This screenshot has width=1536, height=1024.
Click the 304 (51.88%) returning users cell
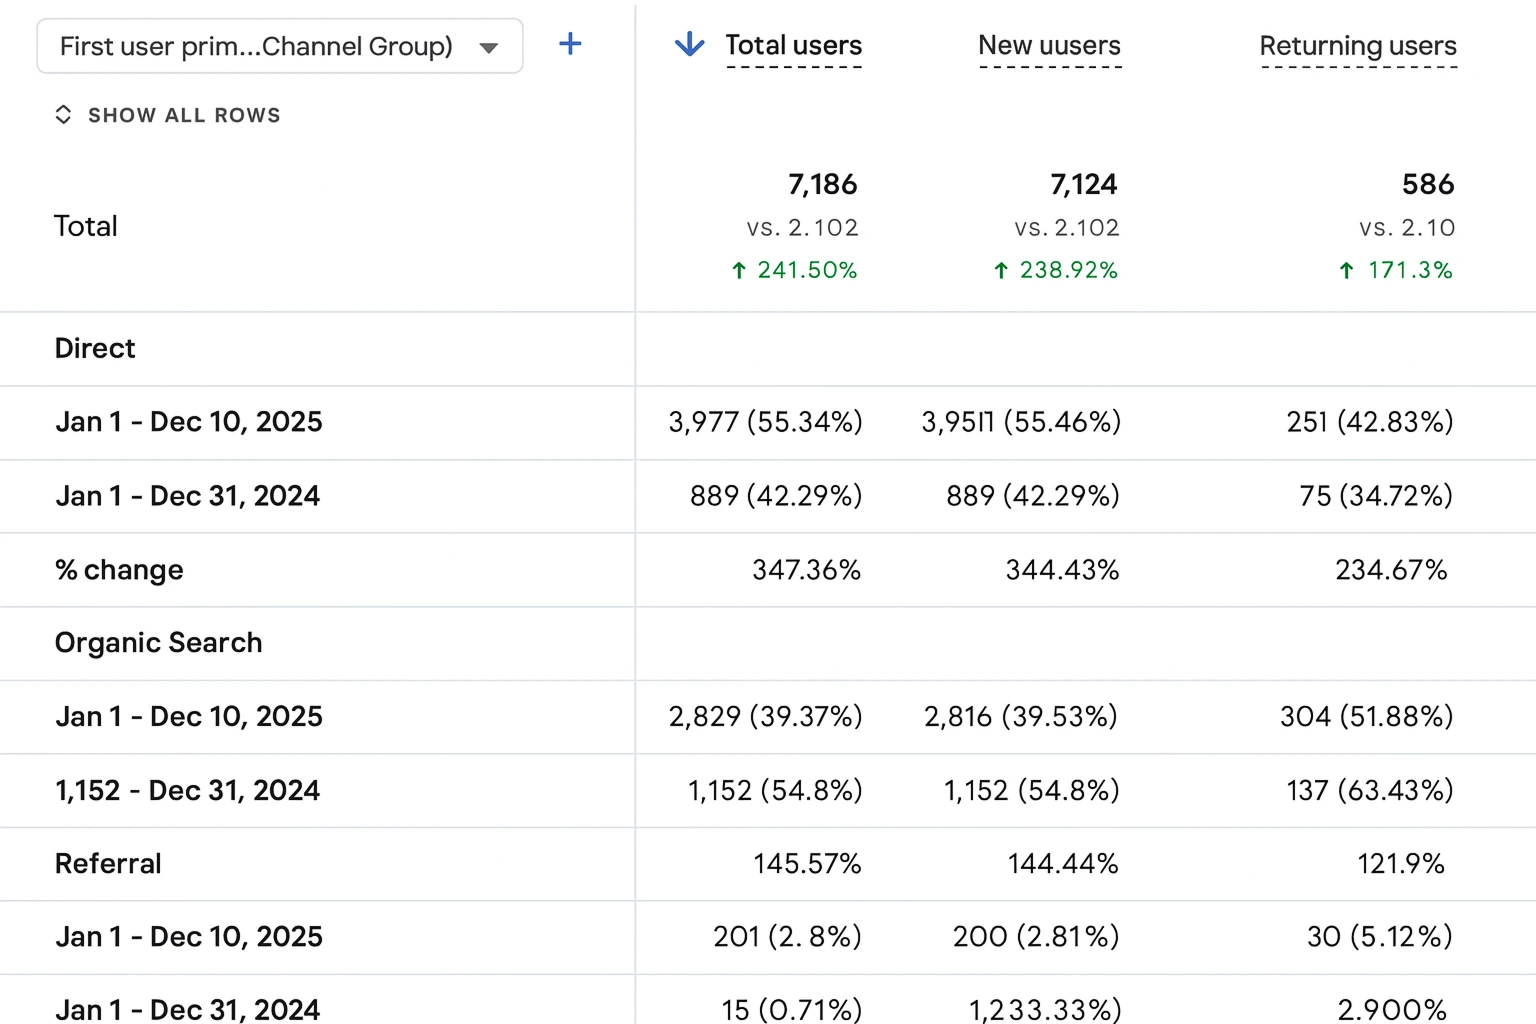click(x=1367, y=717)
